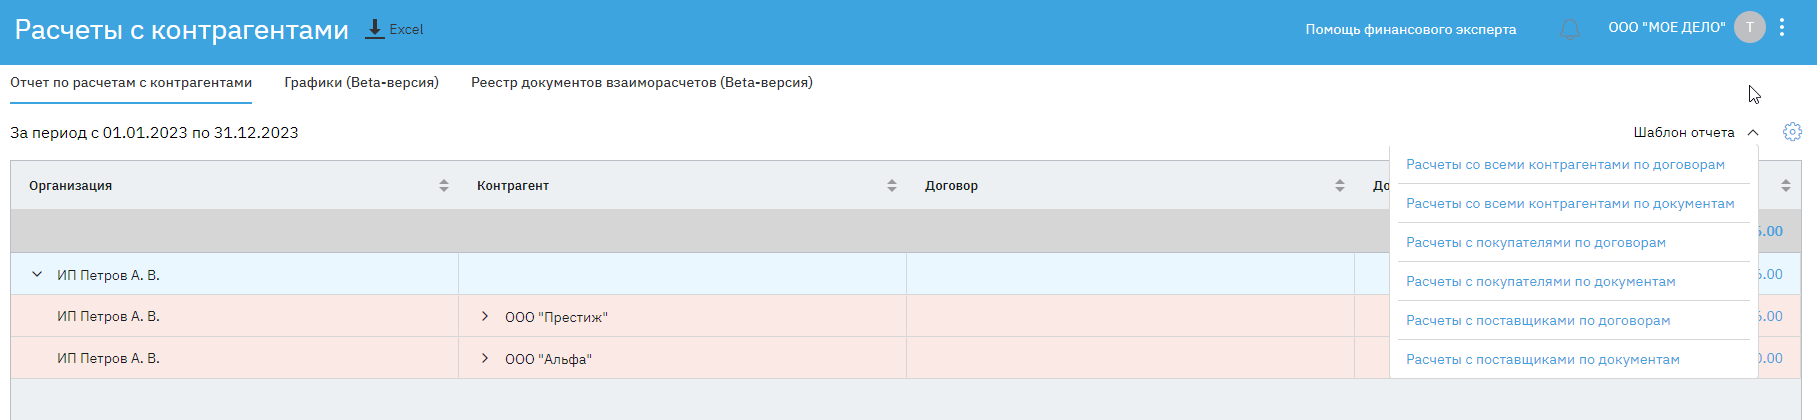The width and height of the screenshot is (1817, 420).
Task: Sort by Организация column arrows
Action: 444,186
